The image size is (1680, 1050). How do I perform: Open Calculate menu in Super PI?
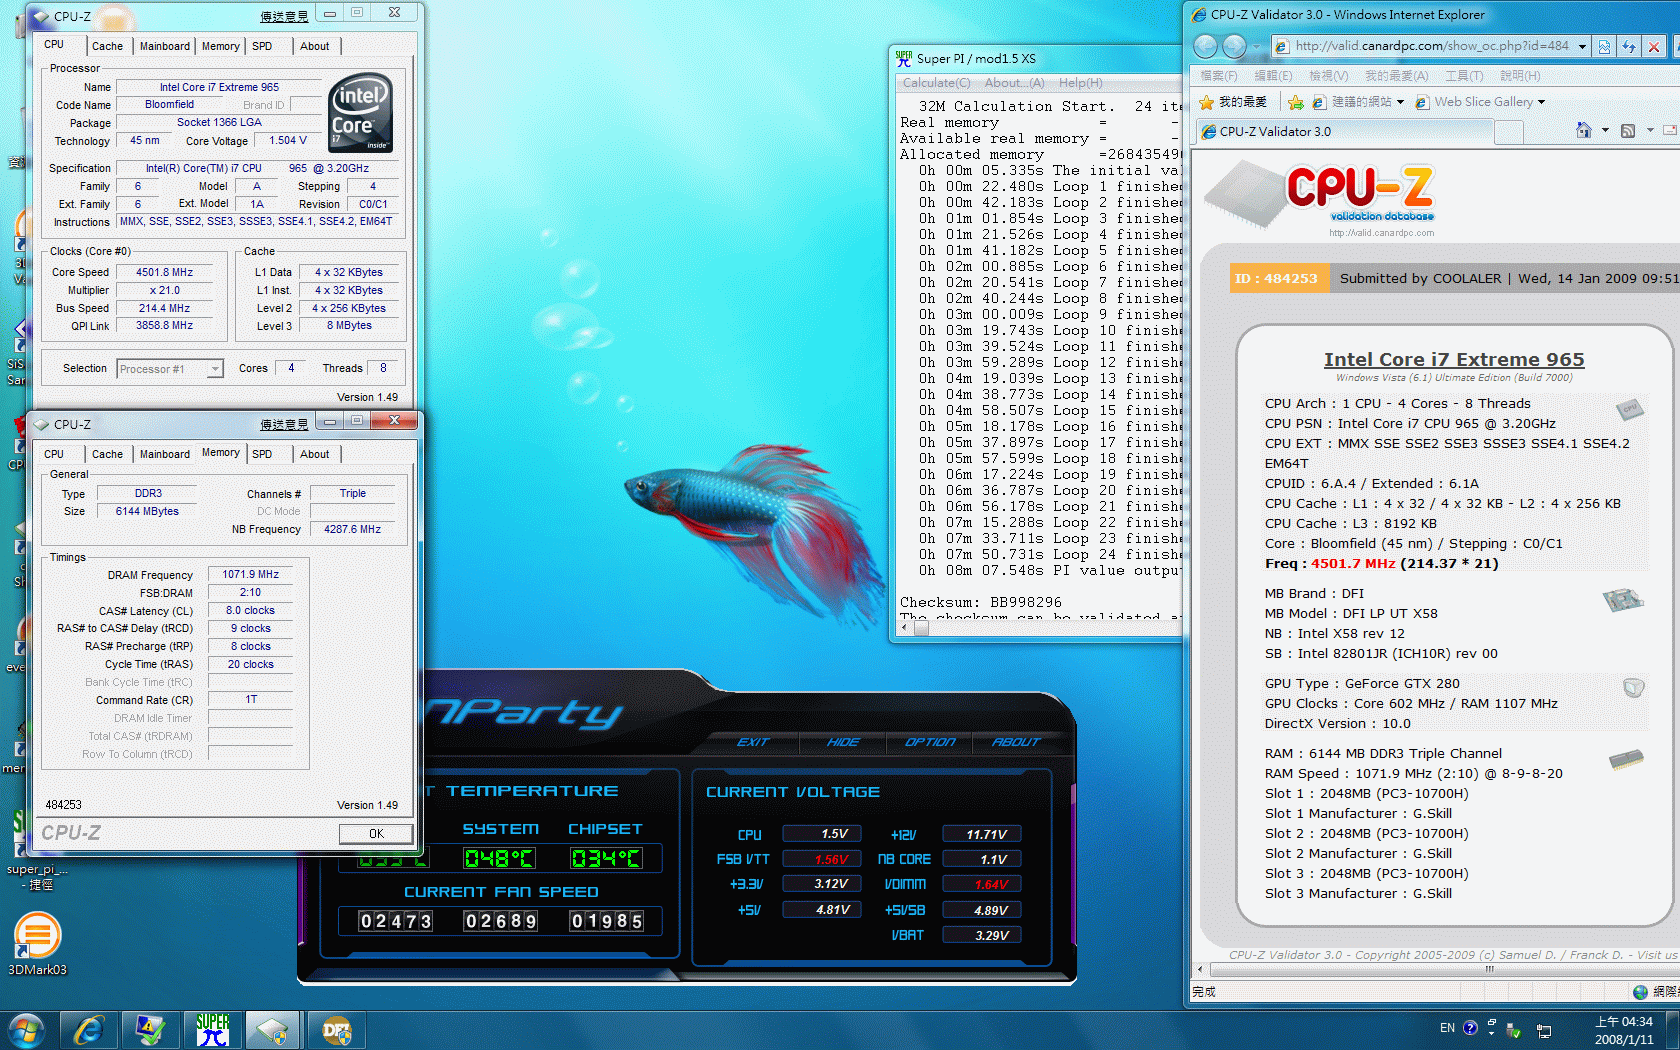click(936, 83)
